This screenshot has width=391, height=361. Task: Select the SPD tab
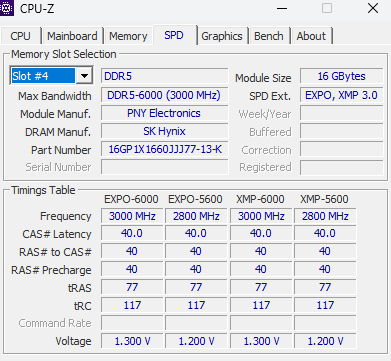[174, 35]
